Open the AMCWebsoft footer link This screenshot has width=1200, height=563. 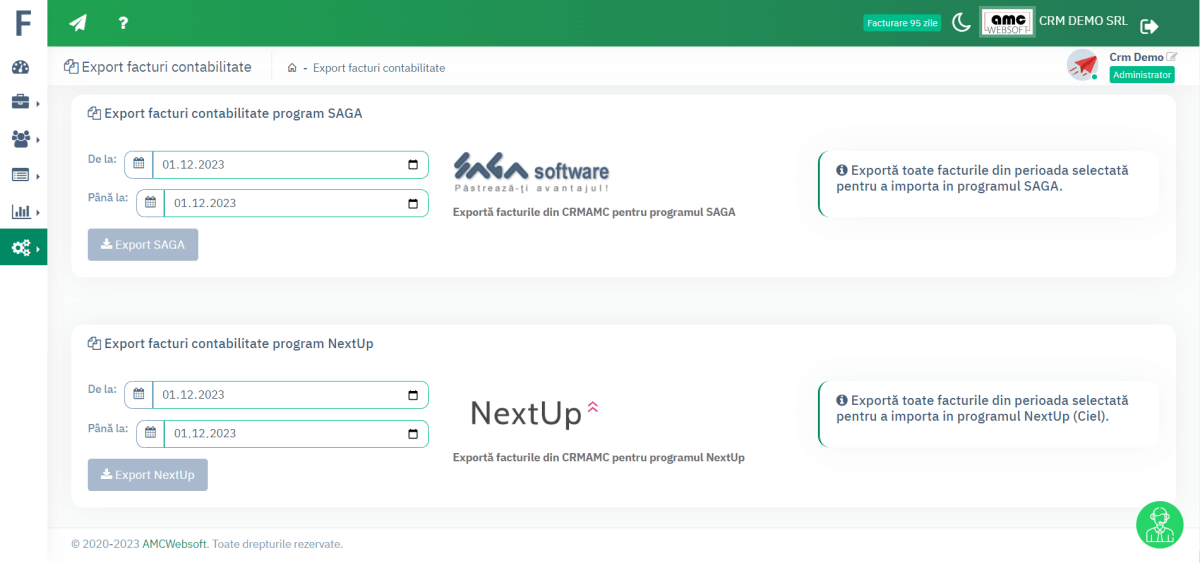[x=174, y=544]
